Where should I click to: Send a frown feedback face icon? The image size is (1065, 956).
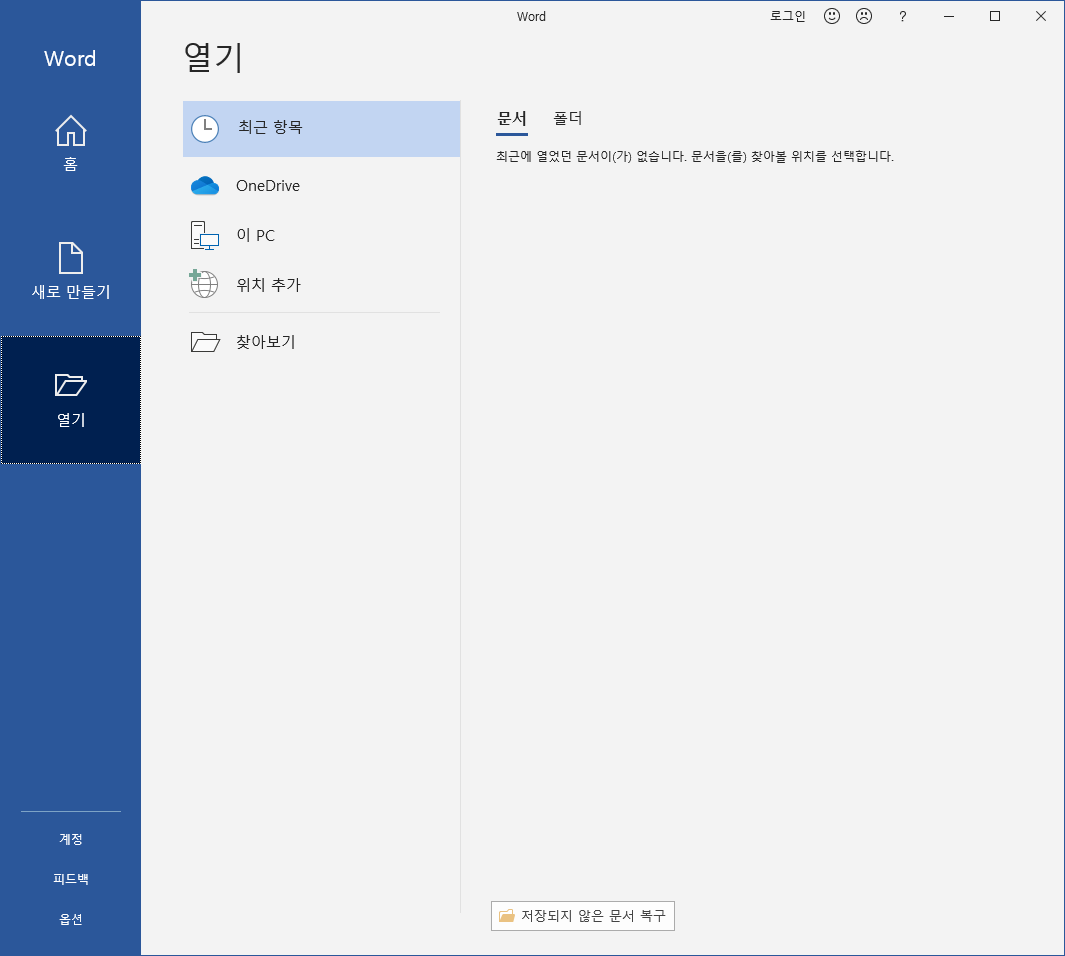tap(864, 16)
